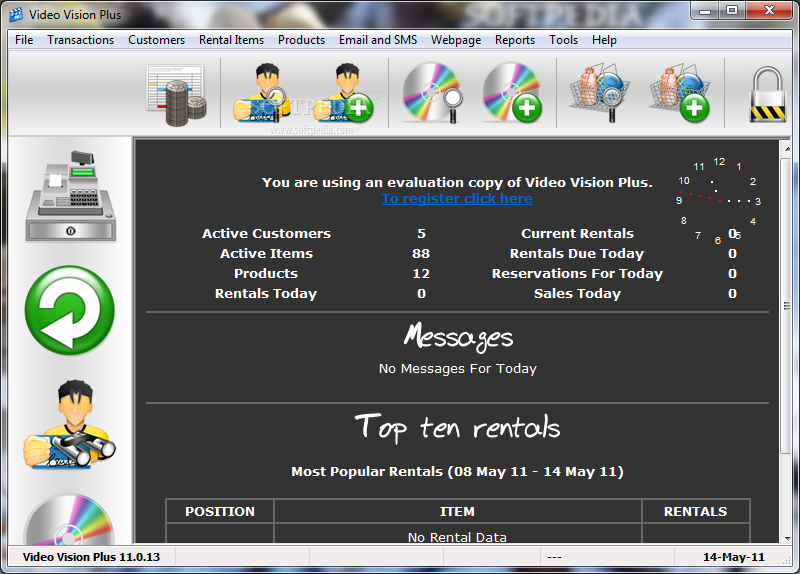Click the add rental disc icon

(x=512, y=93)
